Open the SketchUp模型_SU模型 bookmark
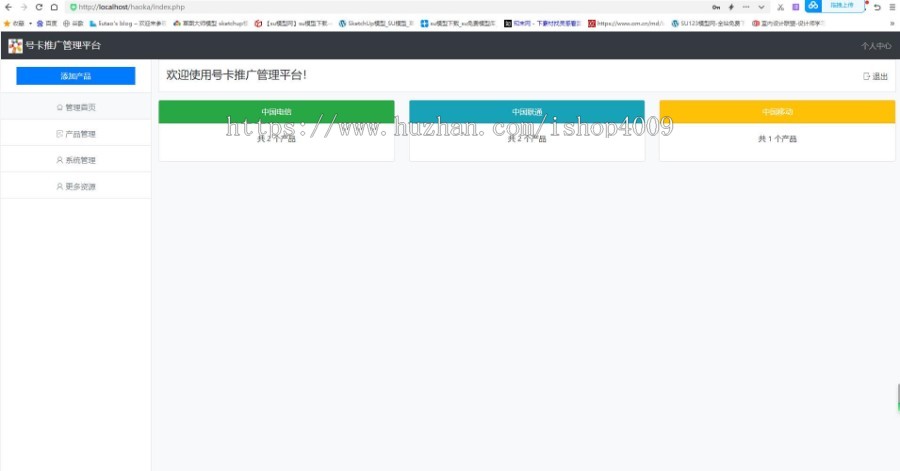Viewport: 900px width, 471px height. (376, 24)
